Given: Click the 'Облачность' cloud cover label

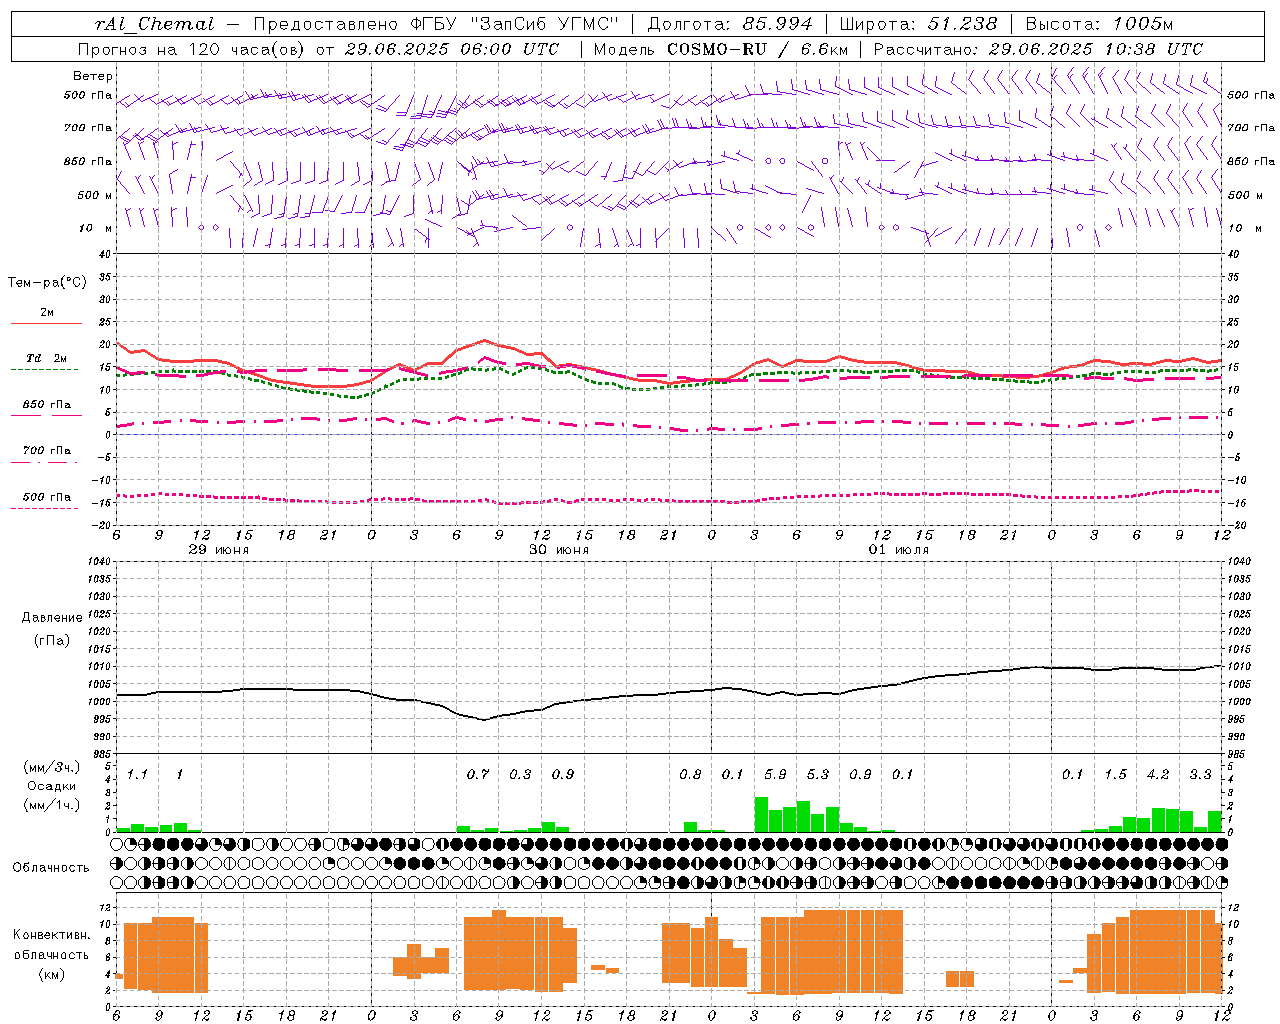Looking at the screenshot, I should click(x=51, y=868).
